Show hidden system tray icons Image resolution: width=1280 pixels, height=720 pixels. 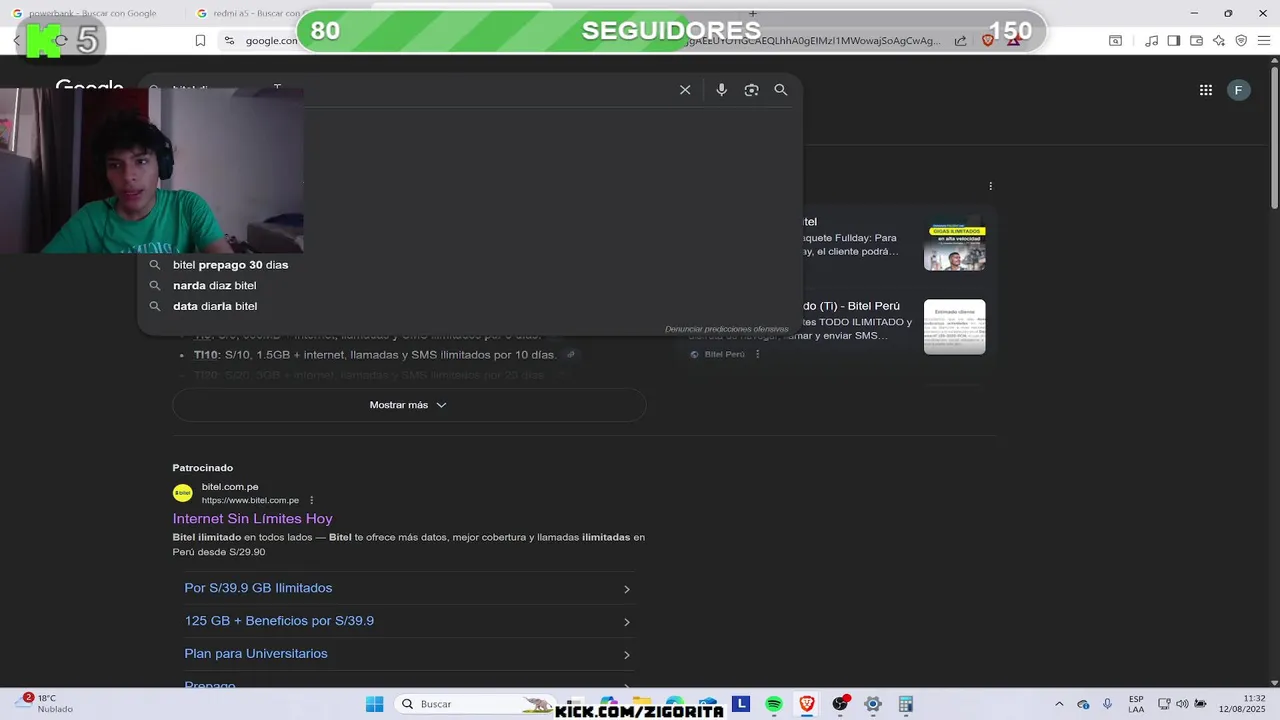[1058, 704]
